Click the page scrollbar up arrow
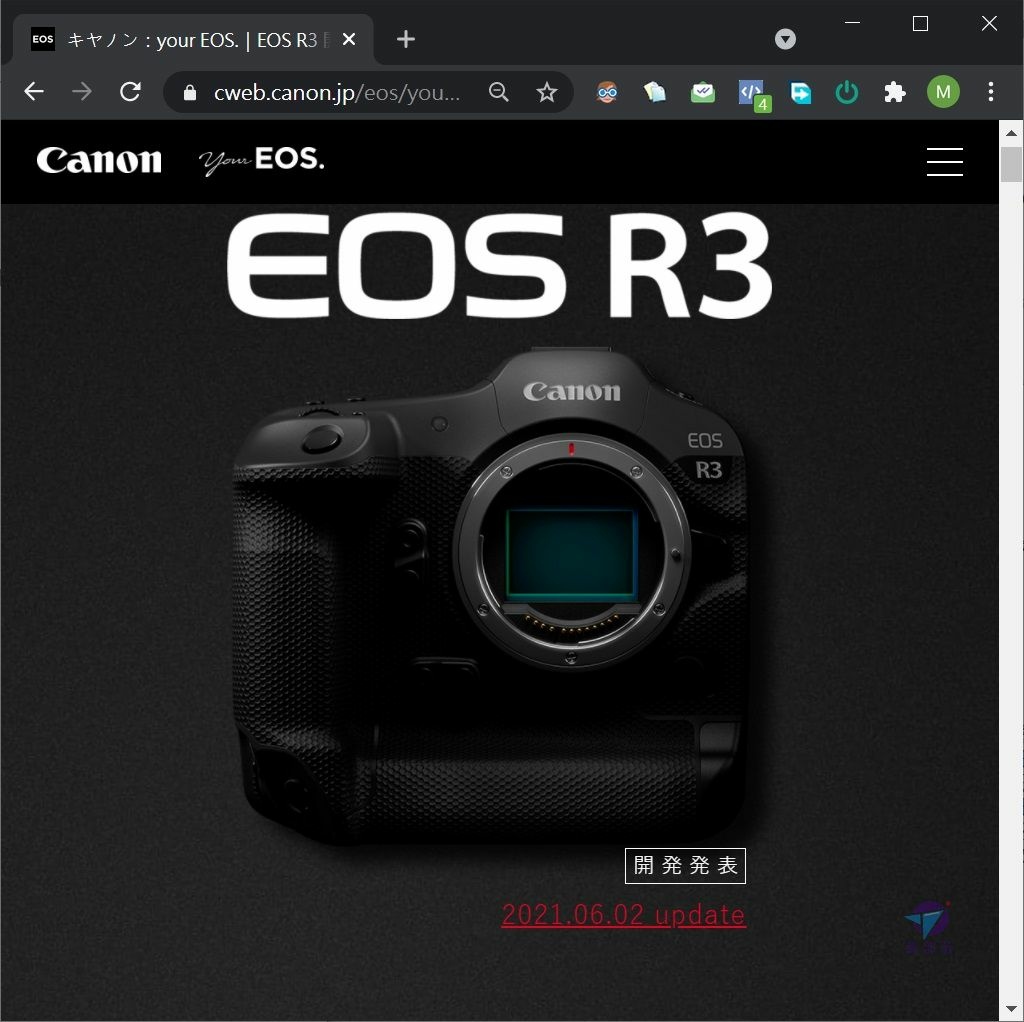Image resolution: width=1024 pixels, height=1022 pixels. 1011,133
